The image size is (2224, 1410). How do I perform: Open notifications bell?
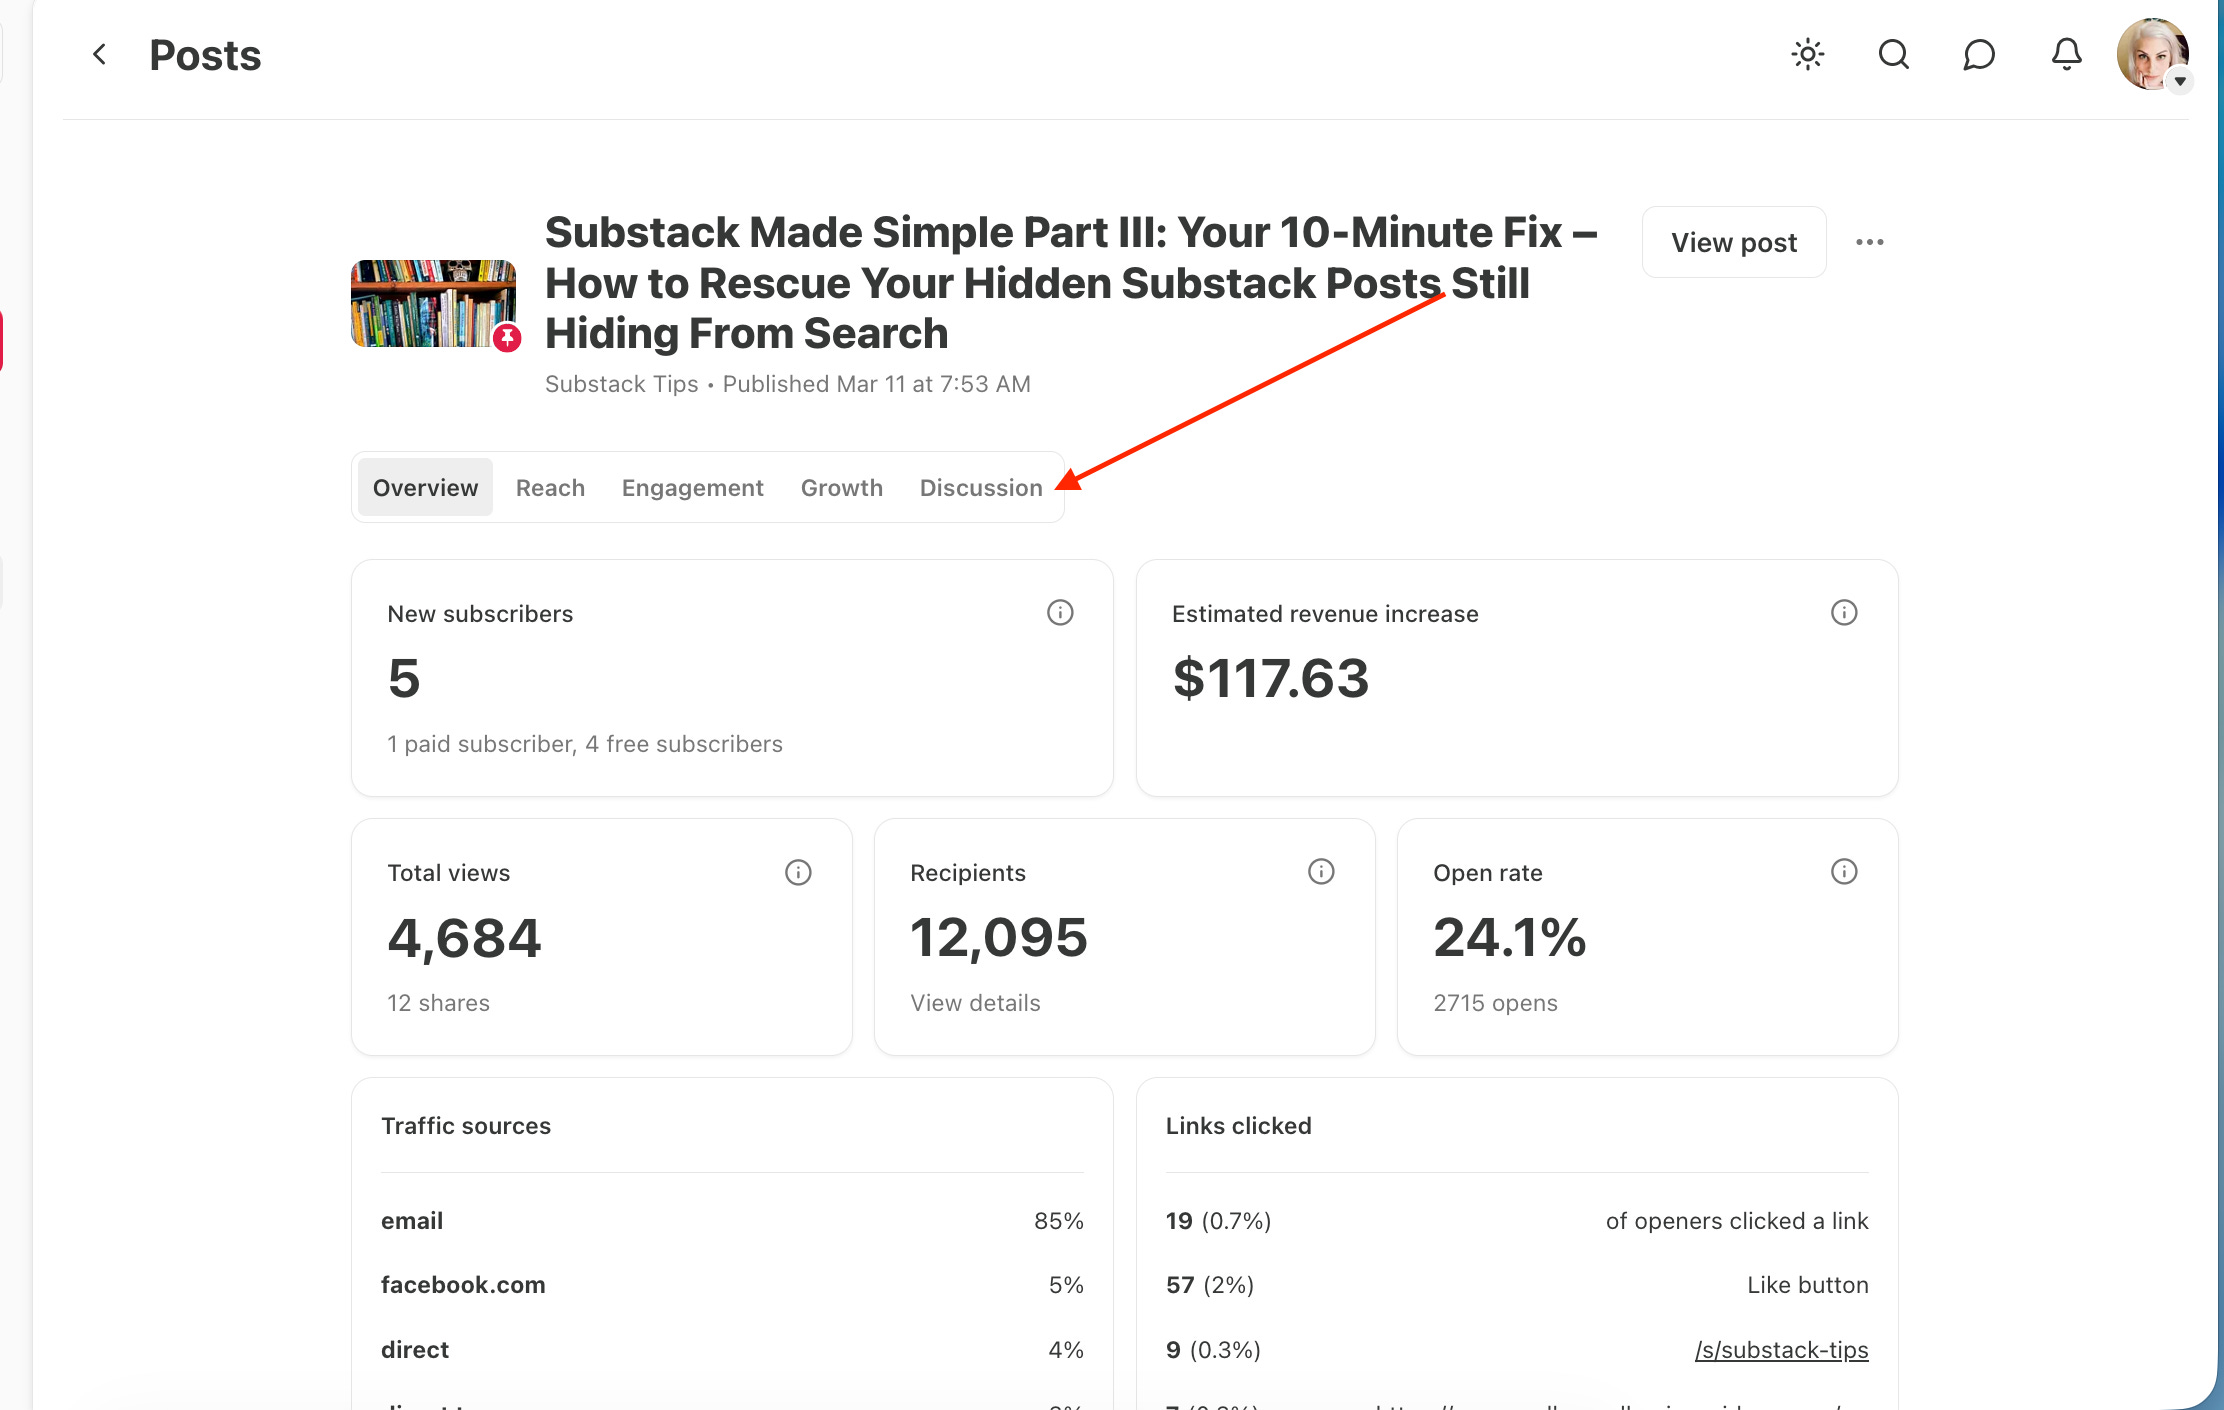click(2066, 54)
